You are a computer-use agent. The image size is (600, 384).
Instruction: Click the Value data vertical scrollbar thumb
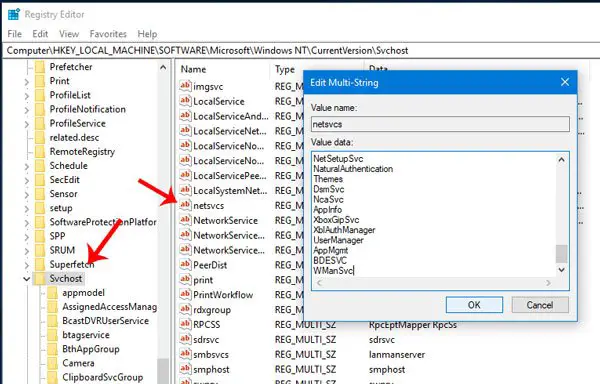[x=561, y=254]
